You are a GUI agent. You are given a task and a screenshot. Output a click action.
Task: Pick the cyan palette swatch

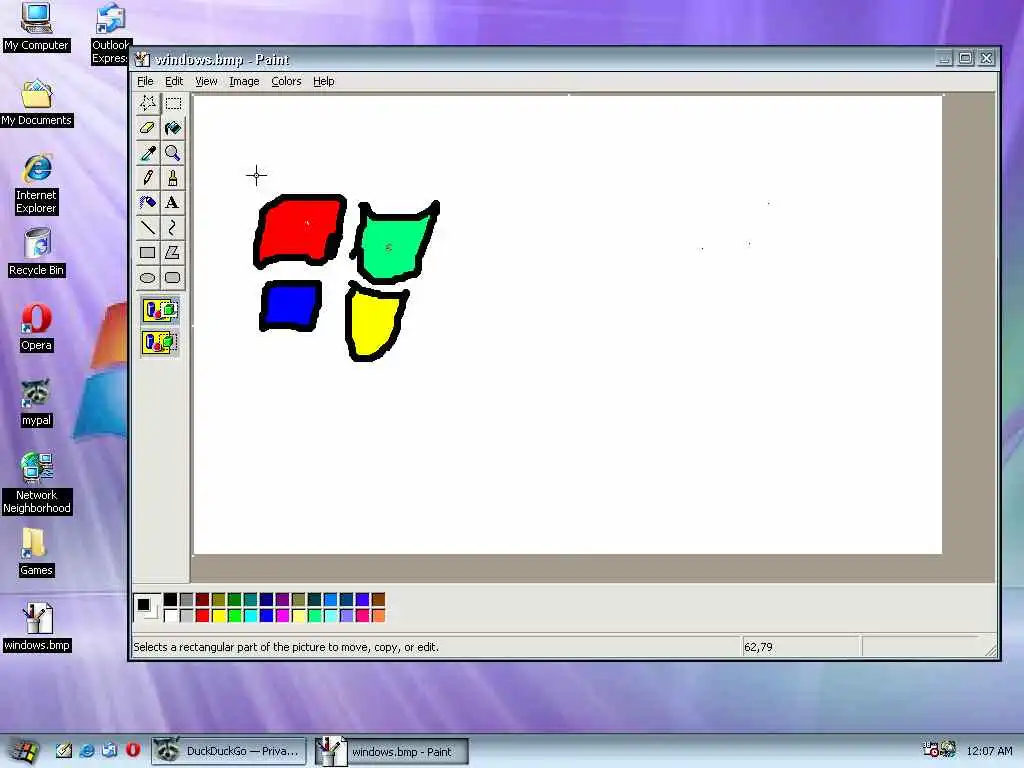(x=251, y=615)
